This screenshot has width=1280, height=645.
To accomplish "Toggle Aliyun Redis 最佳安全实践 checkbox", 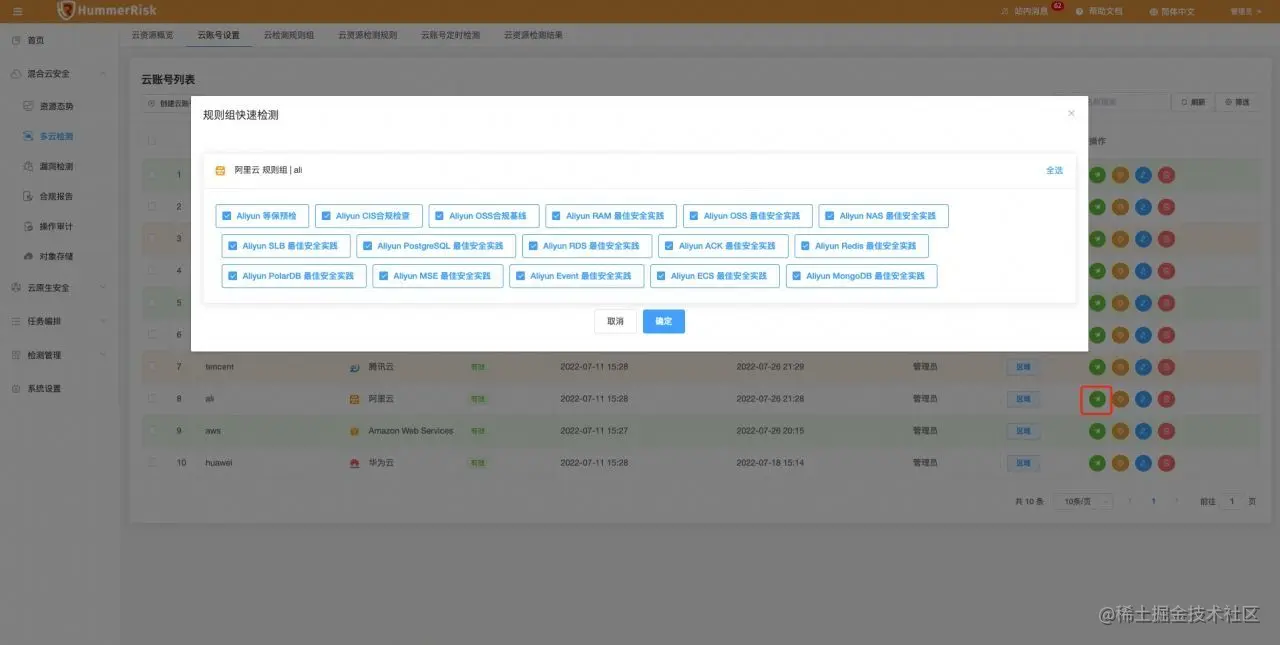I will tap(806, 246).
